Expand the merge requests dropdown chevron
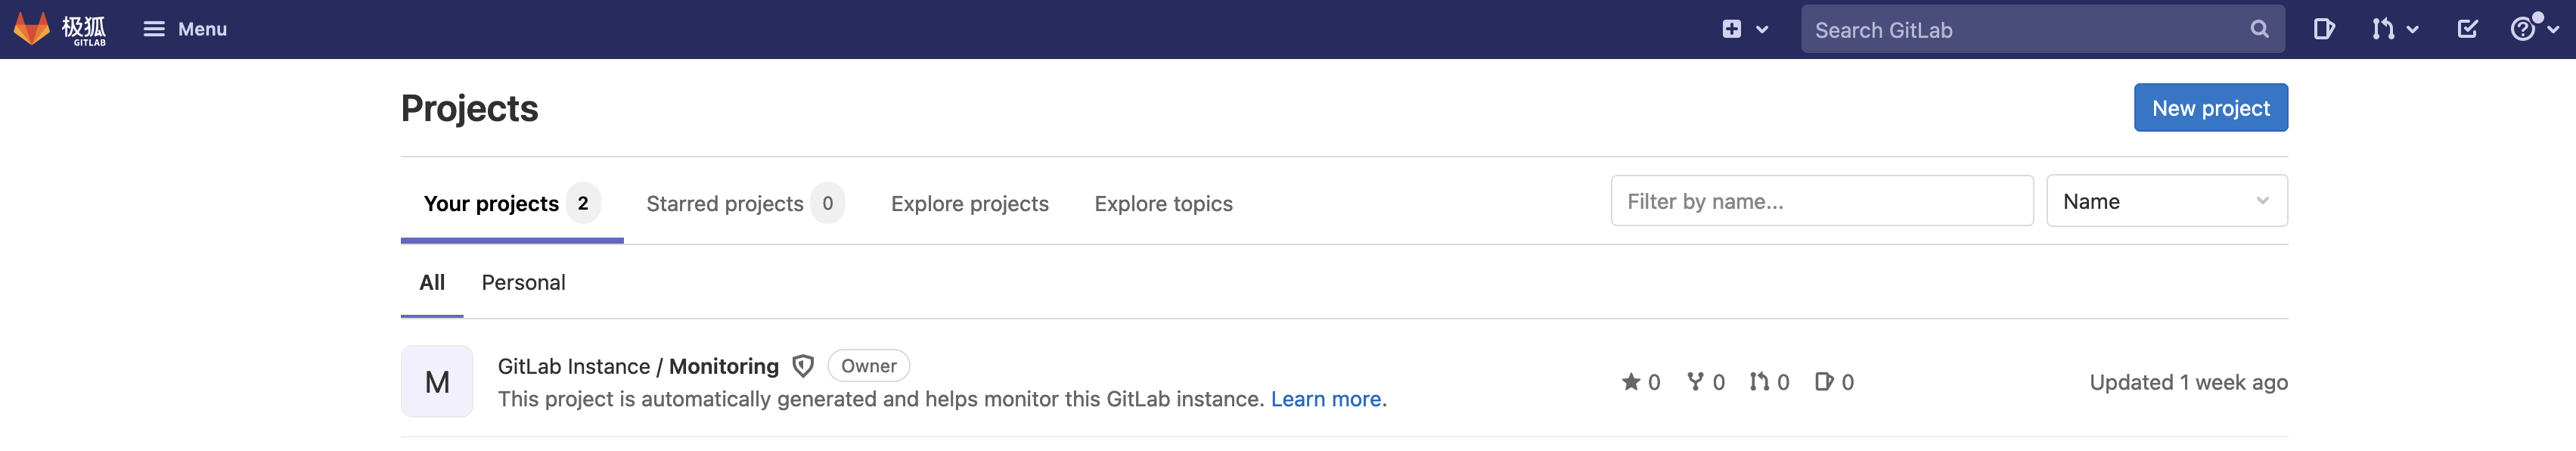The width and height of the screenshot is (2576, 451). (2412, 30)
